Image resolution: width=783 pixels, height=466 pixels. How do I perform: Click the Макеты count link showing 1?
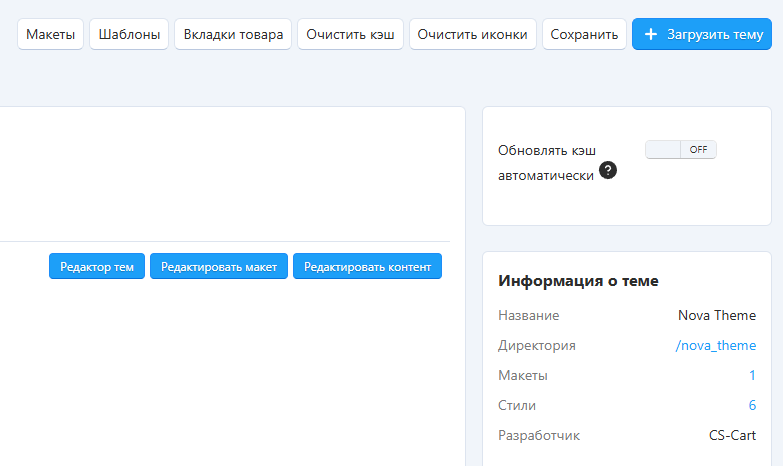752,375
